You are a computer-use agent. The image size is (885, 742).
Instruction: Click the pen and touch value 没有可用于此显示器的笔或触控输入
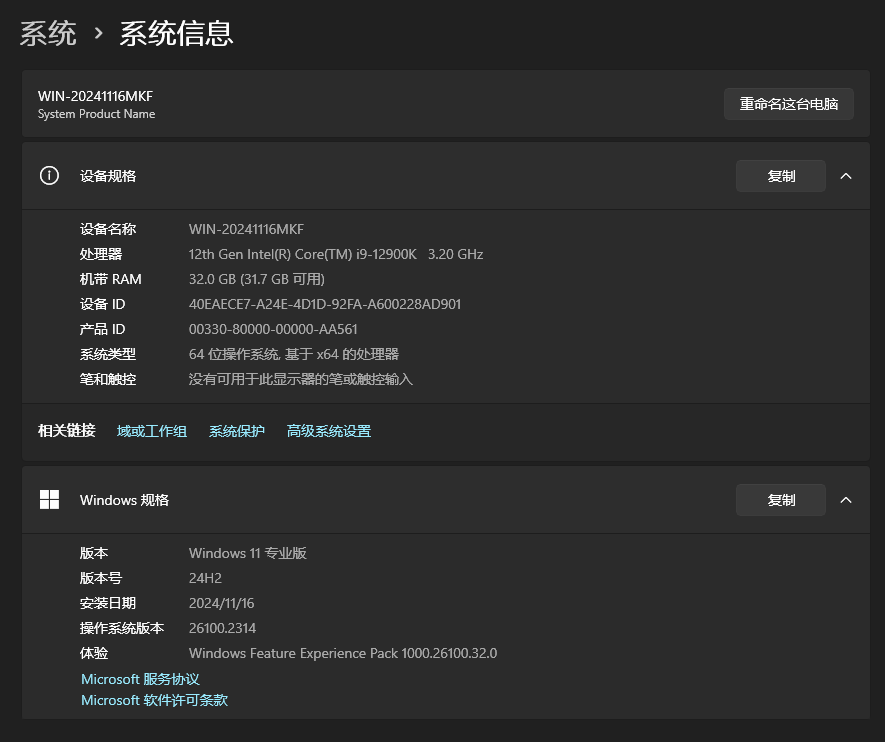[x=301, y=379]
